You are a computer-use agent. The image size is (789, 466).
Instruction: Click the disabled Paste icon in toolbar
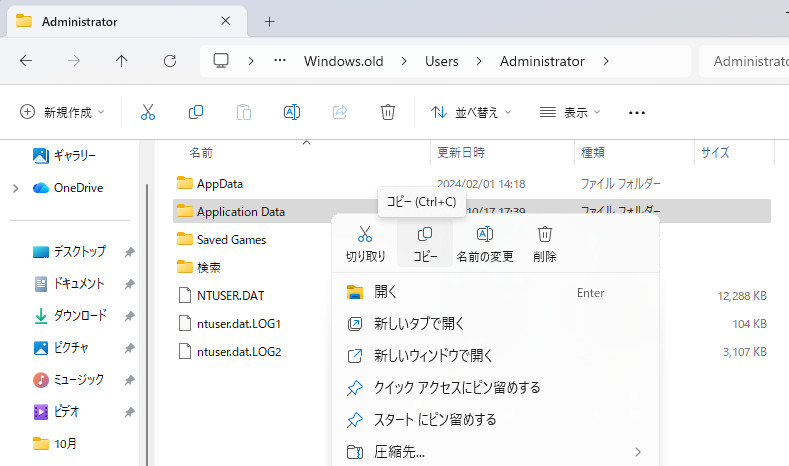(244, 112)
